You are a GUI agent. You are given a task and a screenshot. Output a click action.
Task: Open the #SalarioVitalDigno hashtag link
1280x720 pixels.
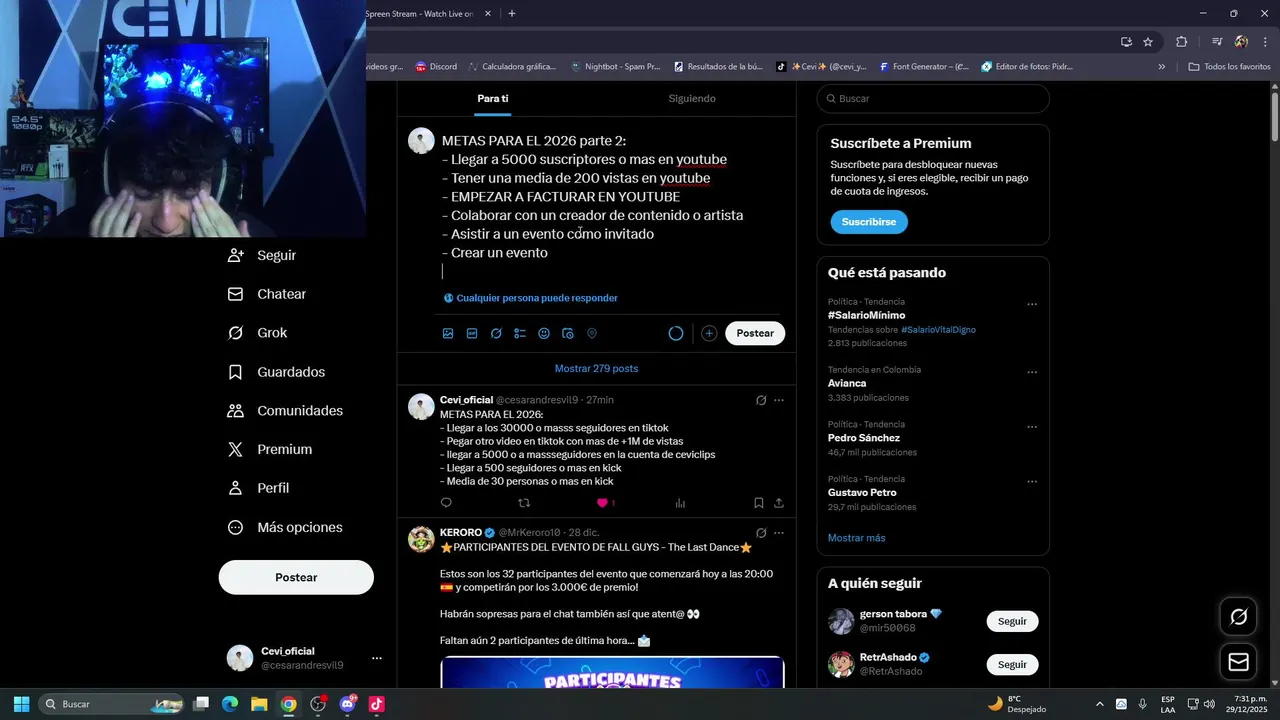[938, 329]
